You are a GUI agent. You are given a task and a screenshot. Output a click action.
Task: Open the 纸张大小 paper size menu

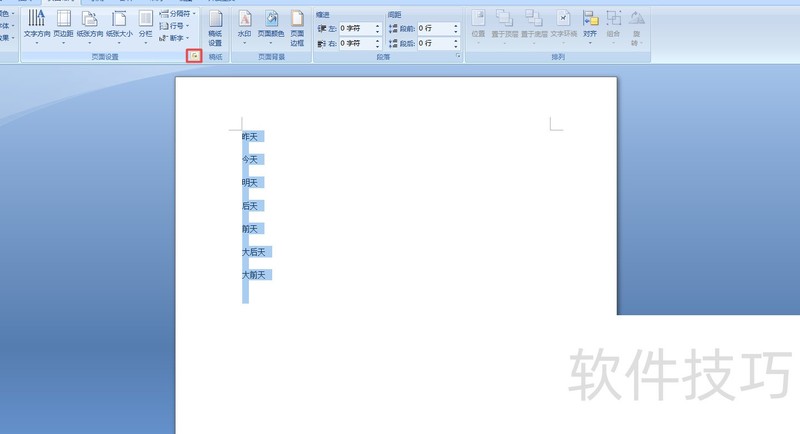119,27
